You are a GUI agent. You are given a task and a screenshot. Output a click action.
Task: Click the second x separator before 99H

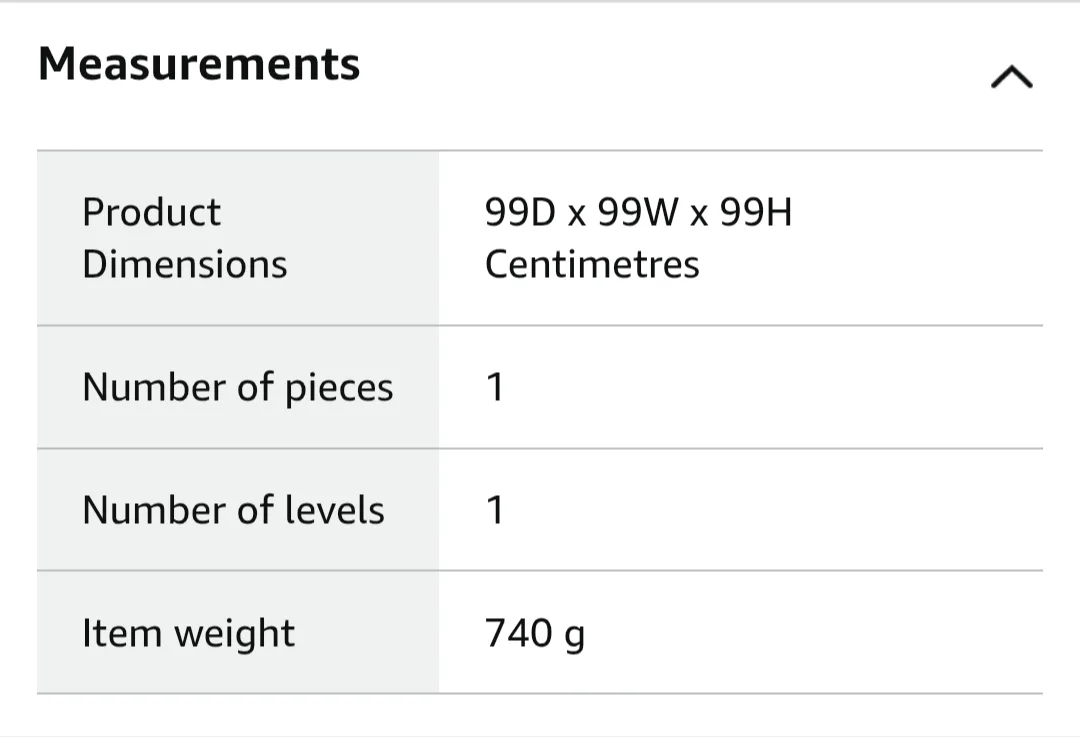[x=699, y=215]
